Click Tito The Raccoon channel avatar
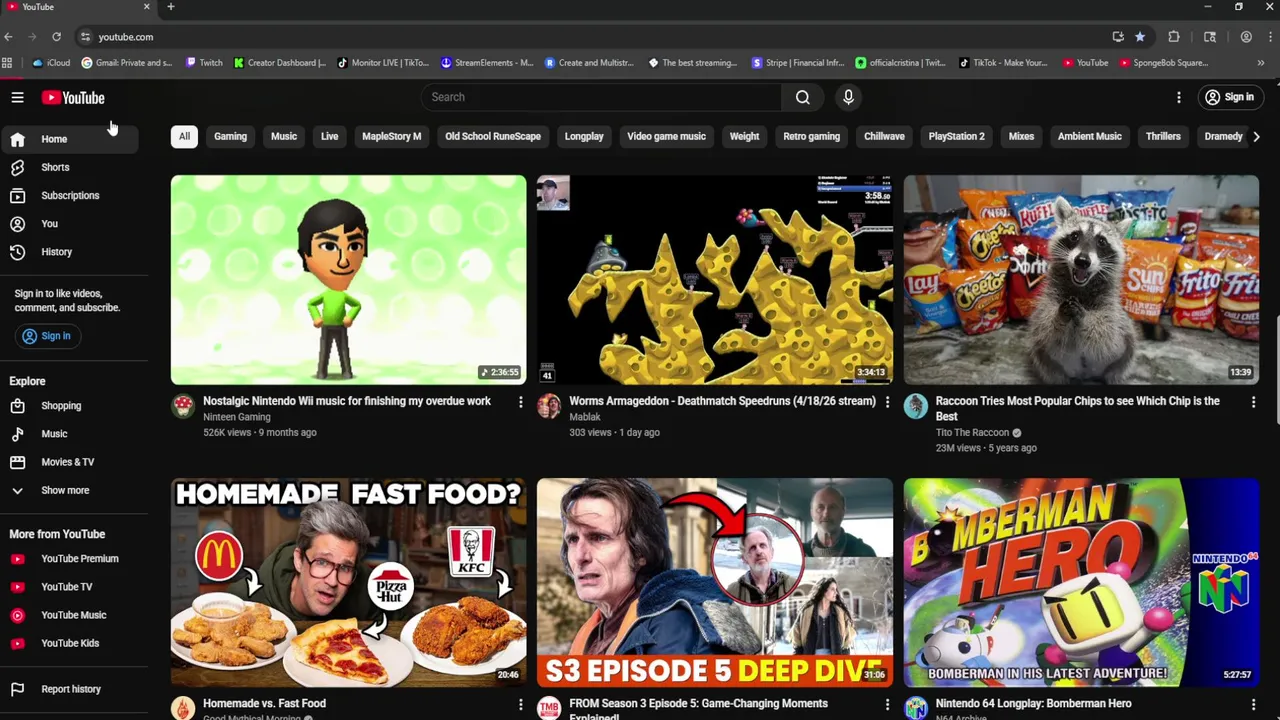Viewport: 1280px width, 720px height. coord(916,406)
